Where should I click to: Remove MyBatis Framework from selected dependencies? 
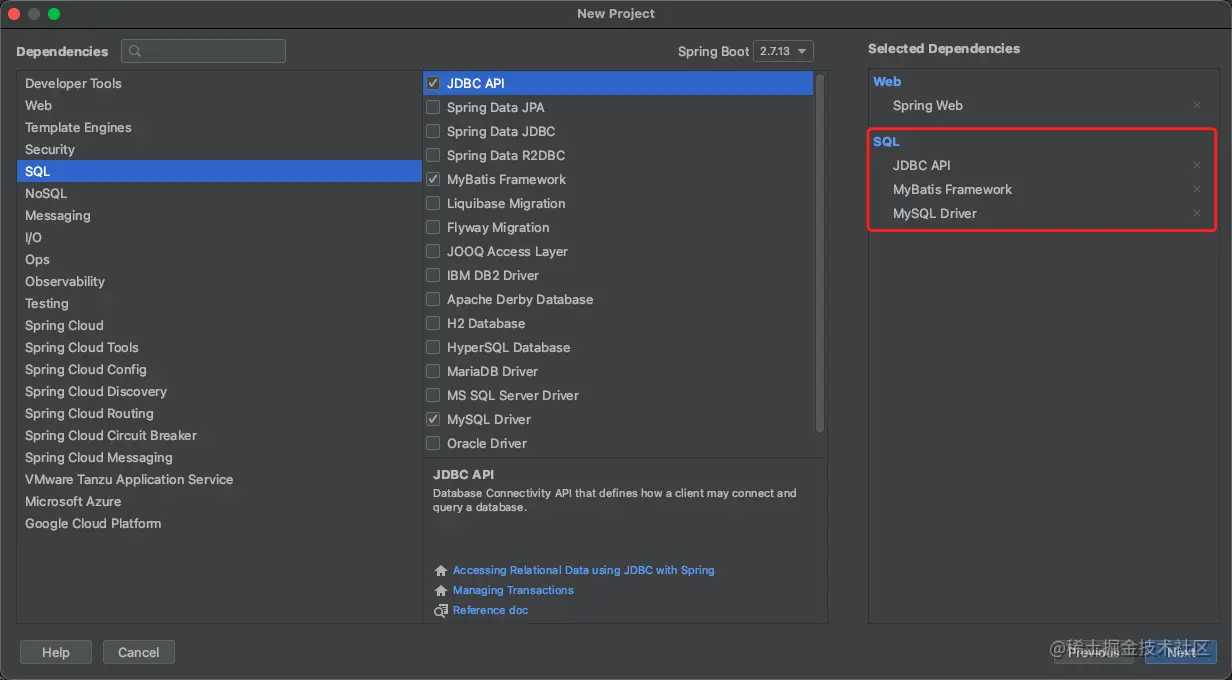pos(1197,189)
